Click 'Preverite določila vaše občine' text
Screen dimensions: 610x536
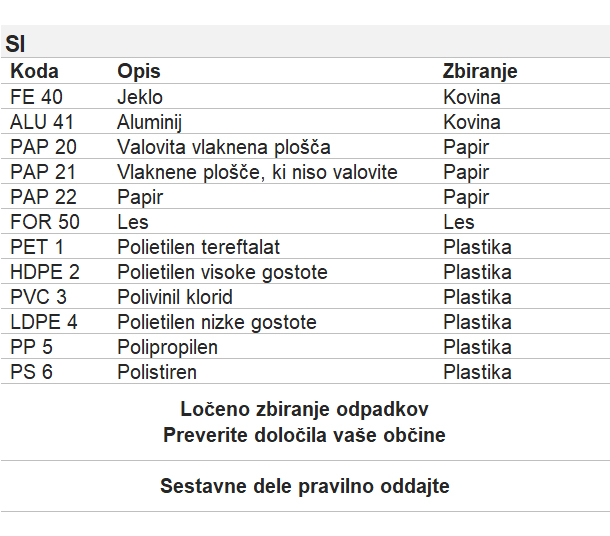click(x=304, y=435)
